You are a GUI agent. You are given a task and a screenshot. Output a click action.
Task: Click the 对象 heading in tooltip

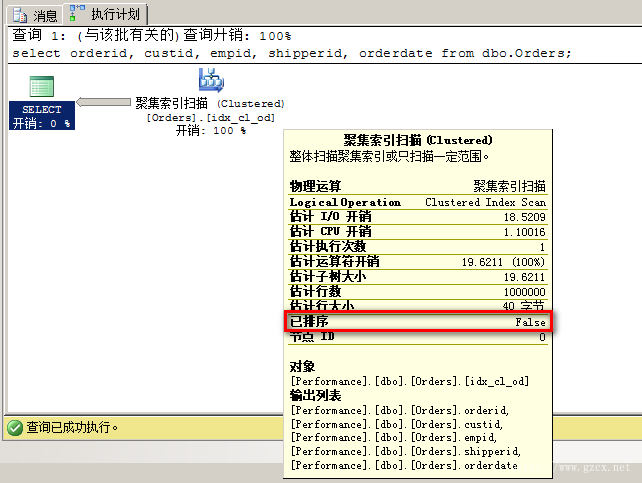point(302,366)
